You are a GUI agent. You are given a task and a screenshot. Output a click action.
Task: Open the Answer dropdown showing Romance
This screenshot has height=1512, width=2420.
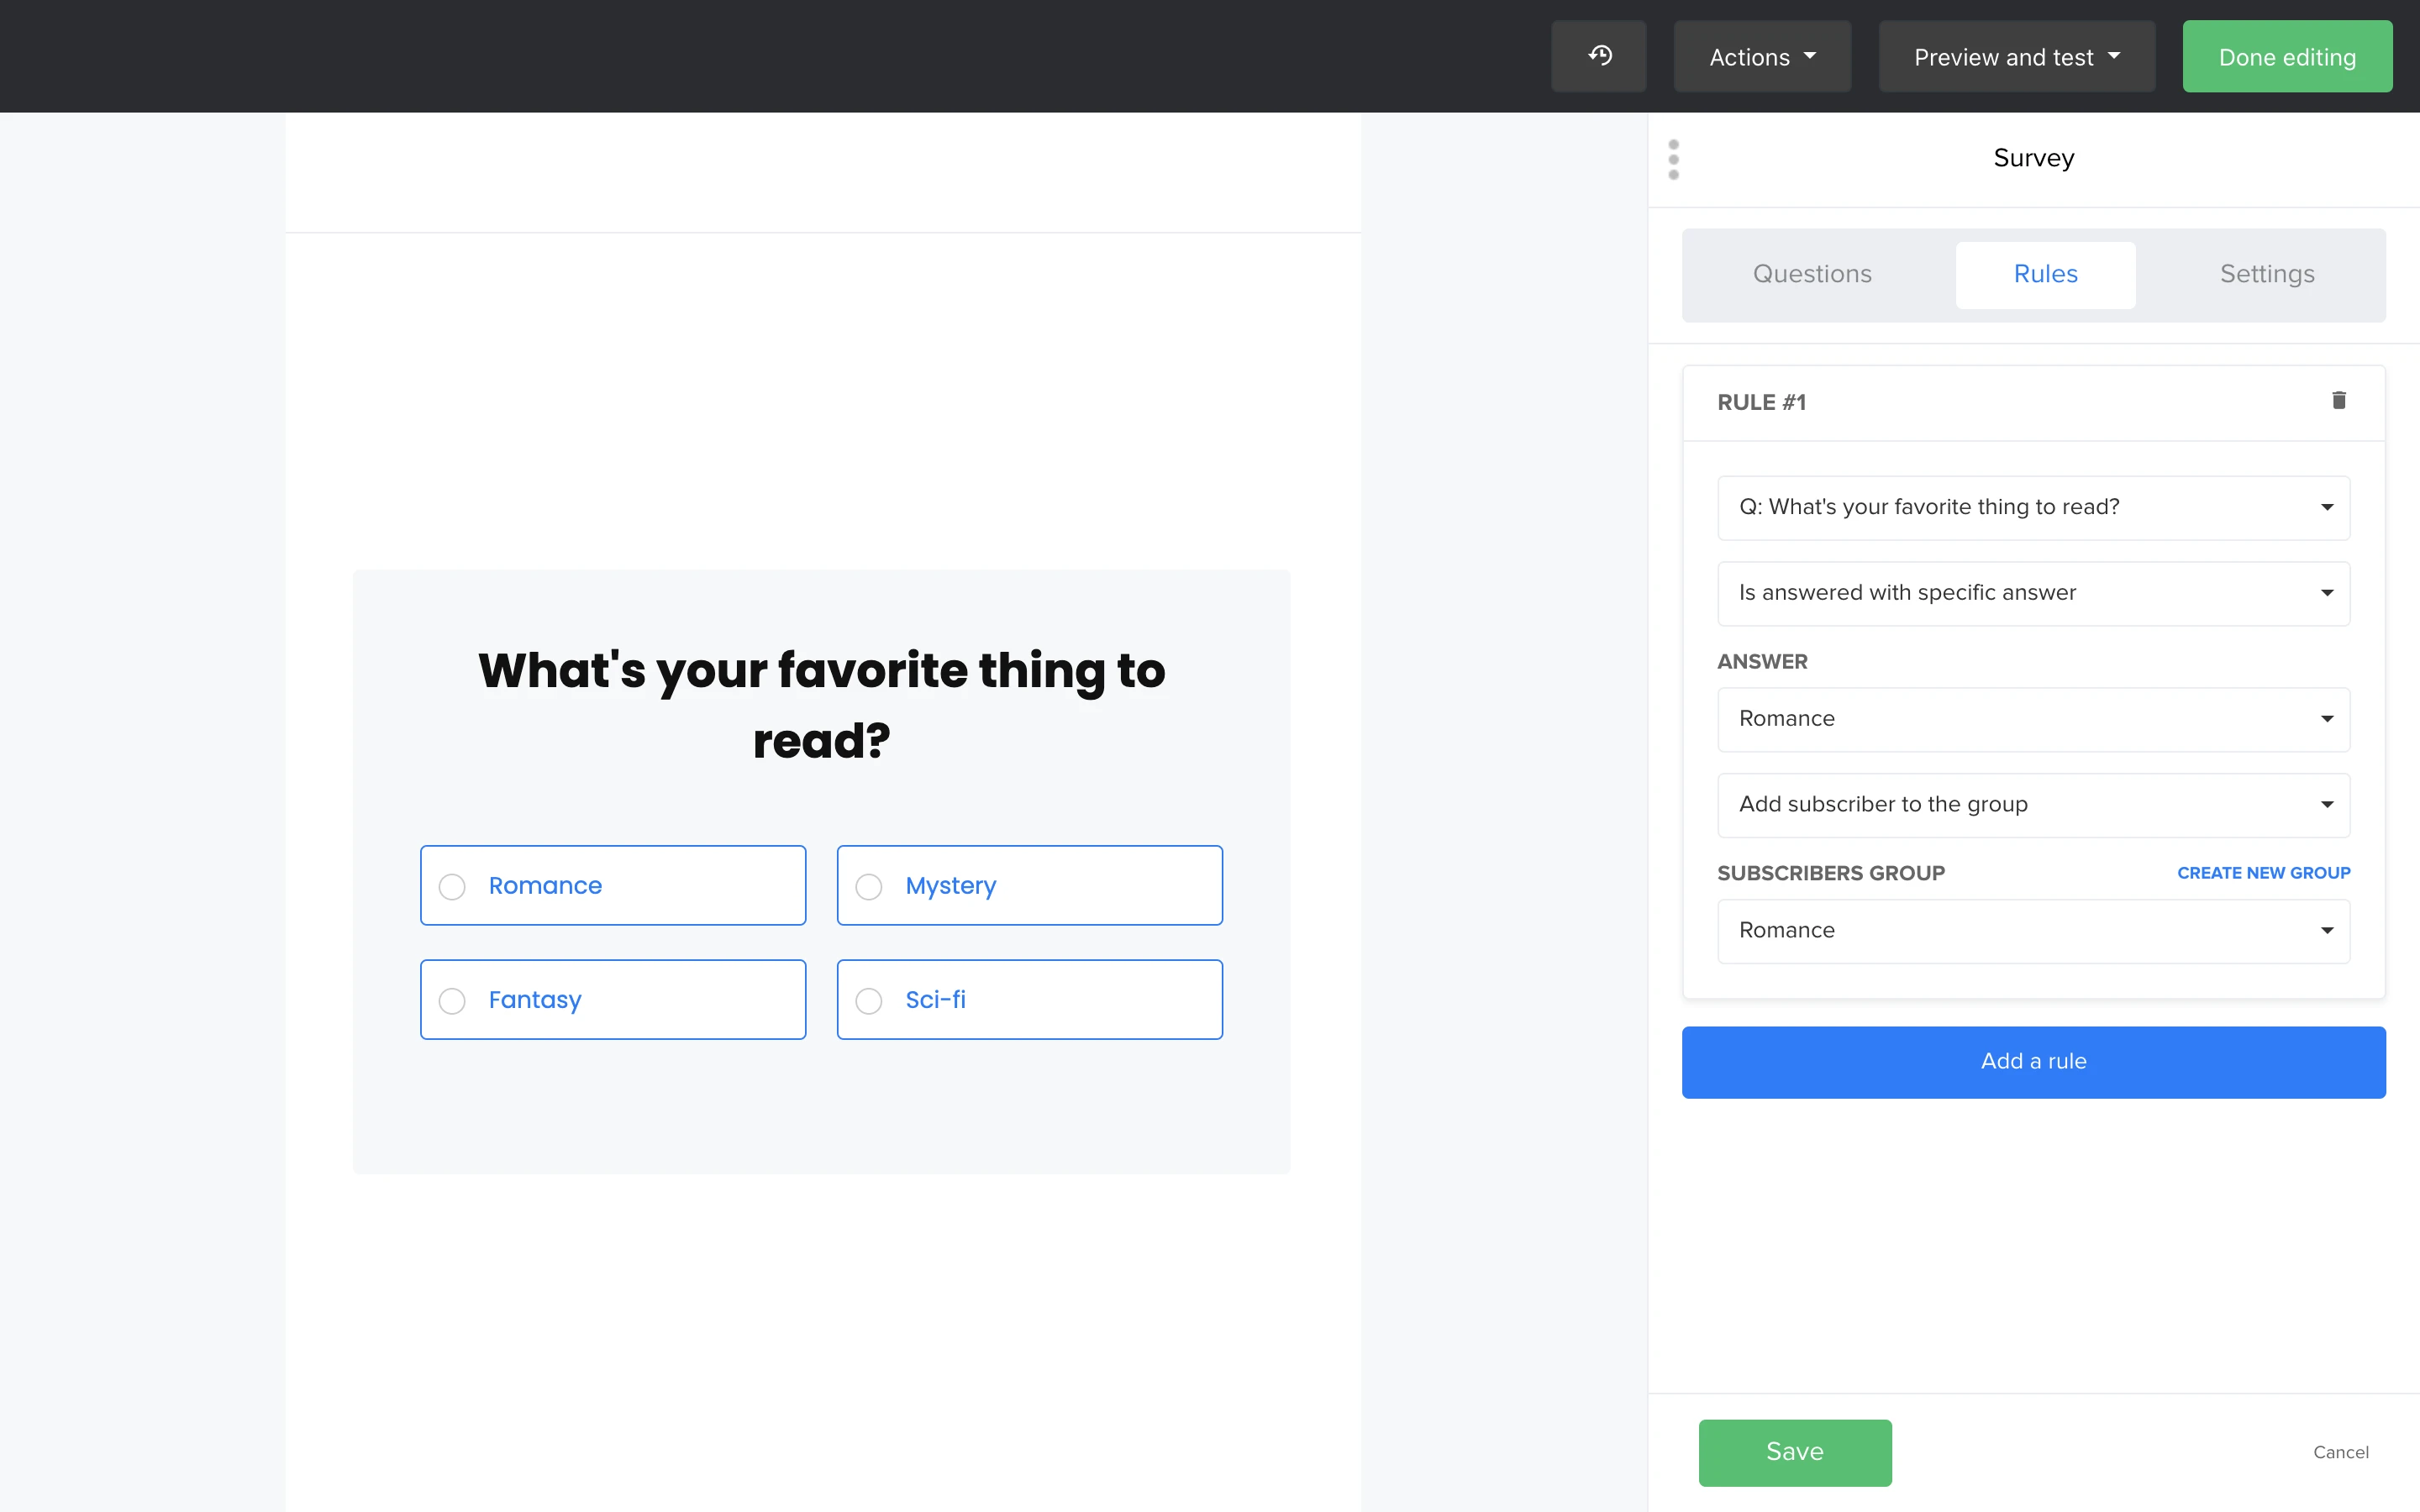[x=2033, y=719]
